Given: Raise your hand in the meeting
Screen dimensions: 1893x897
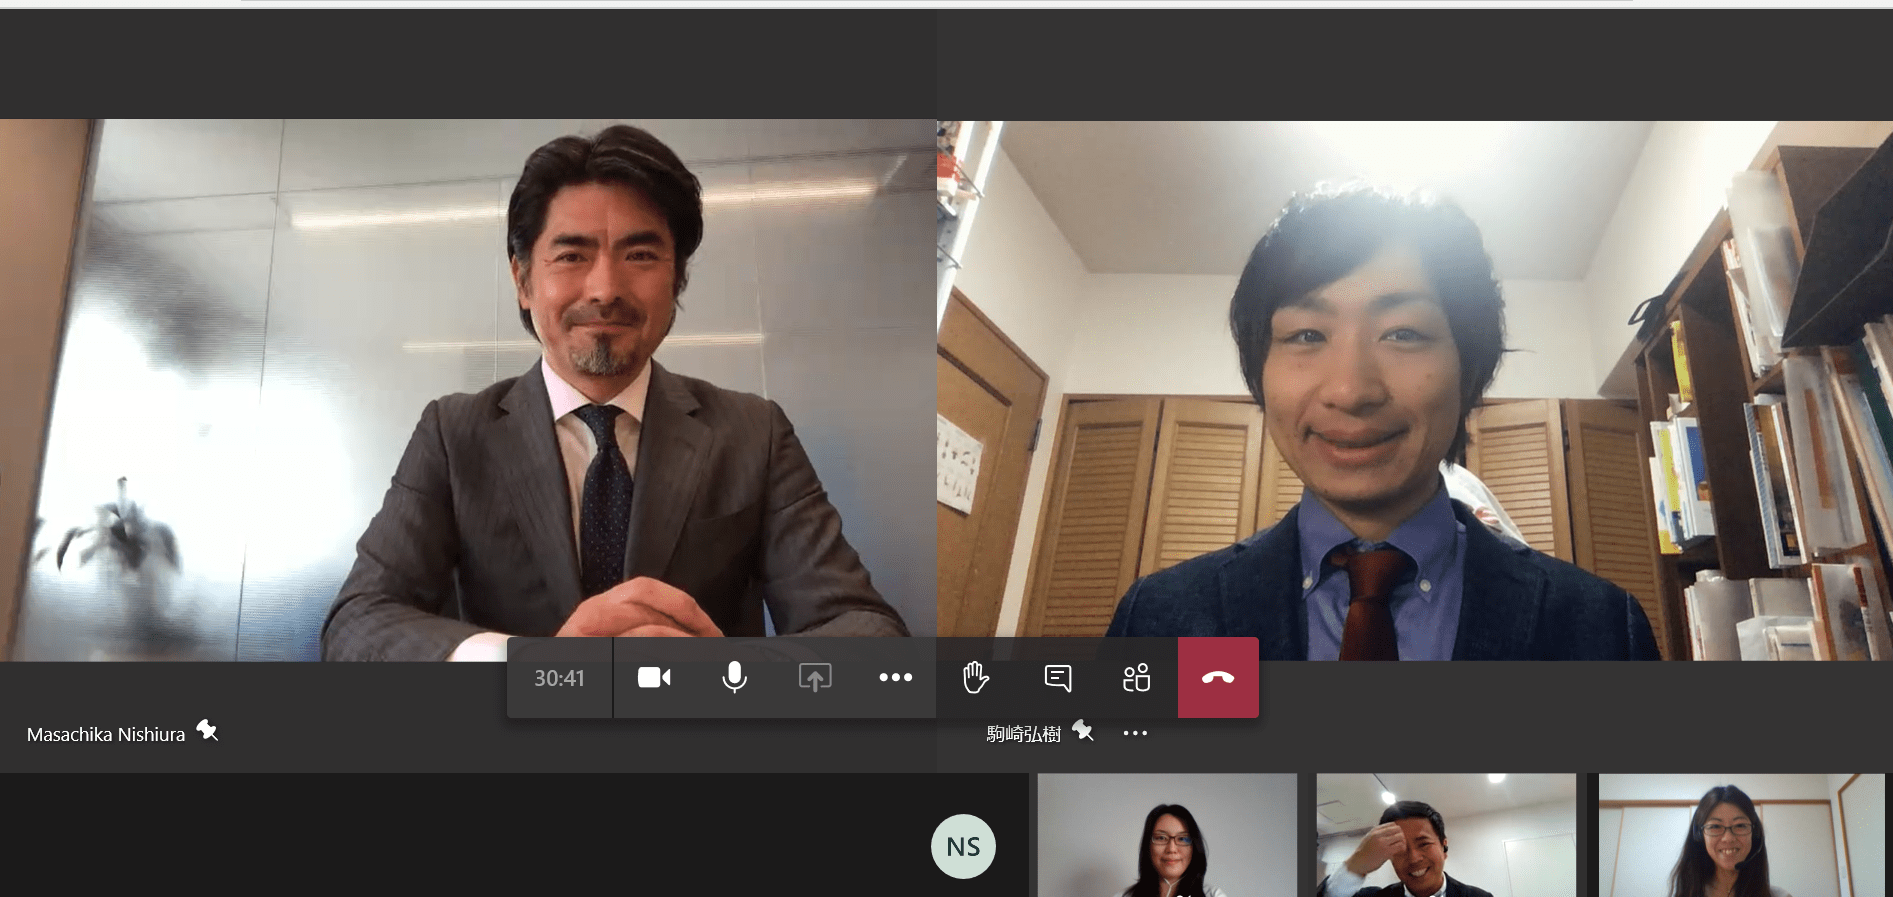Looking at the screenshot, I should (976, 678).
